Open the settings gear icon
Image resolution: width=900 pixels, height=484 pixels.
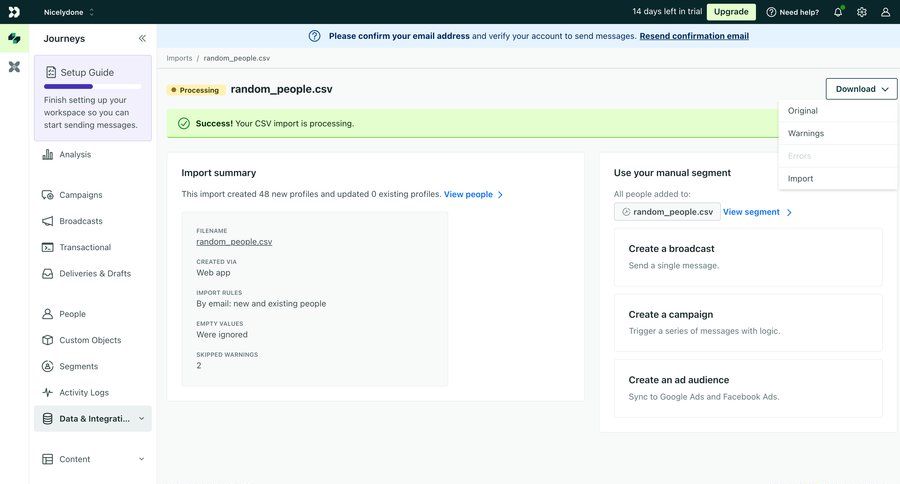coord(862,11)
